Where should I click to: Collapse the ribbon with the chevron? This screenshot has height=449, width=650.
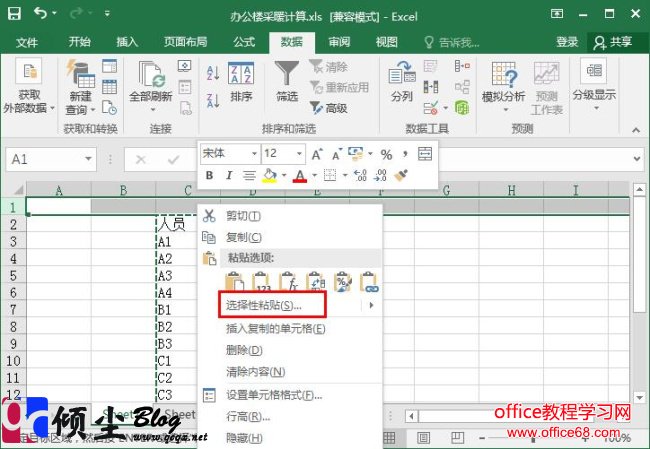[x=636, y=130]
